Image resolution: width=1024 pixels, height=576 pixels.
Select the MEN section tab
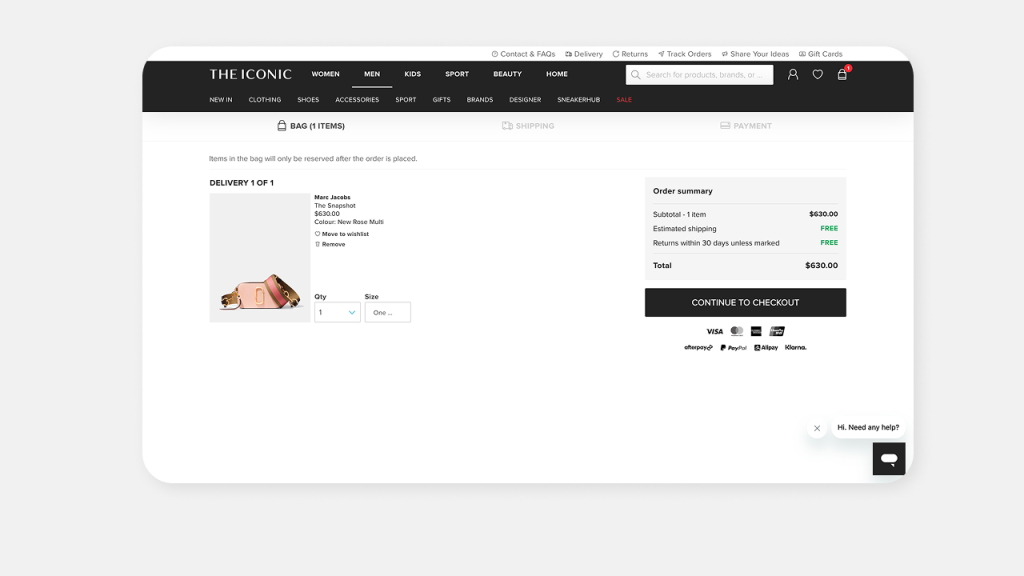click(372, 74)
